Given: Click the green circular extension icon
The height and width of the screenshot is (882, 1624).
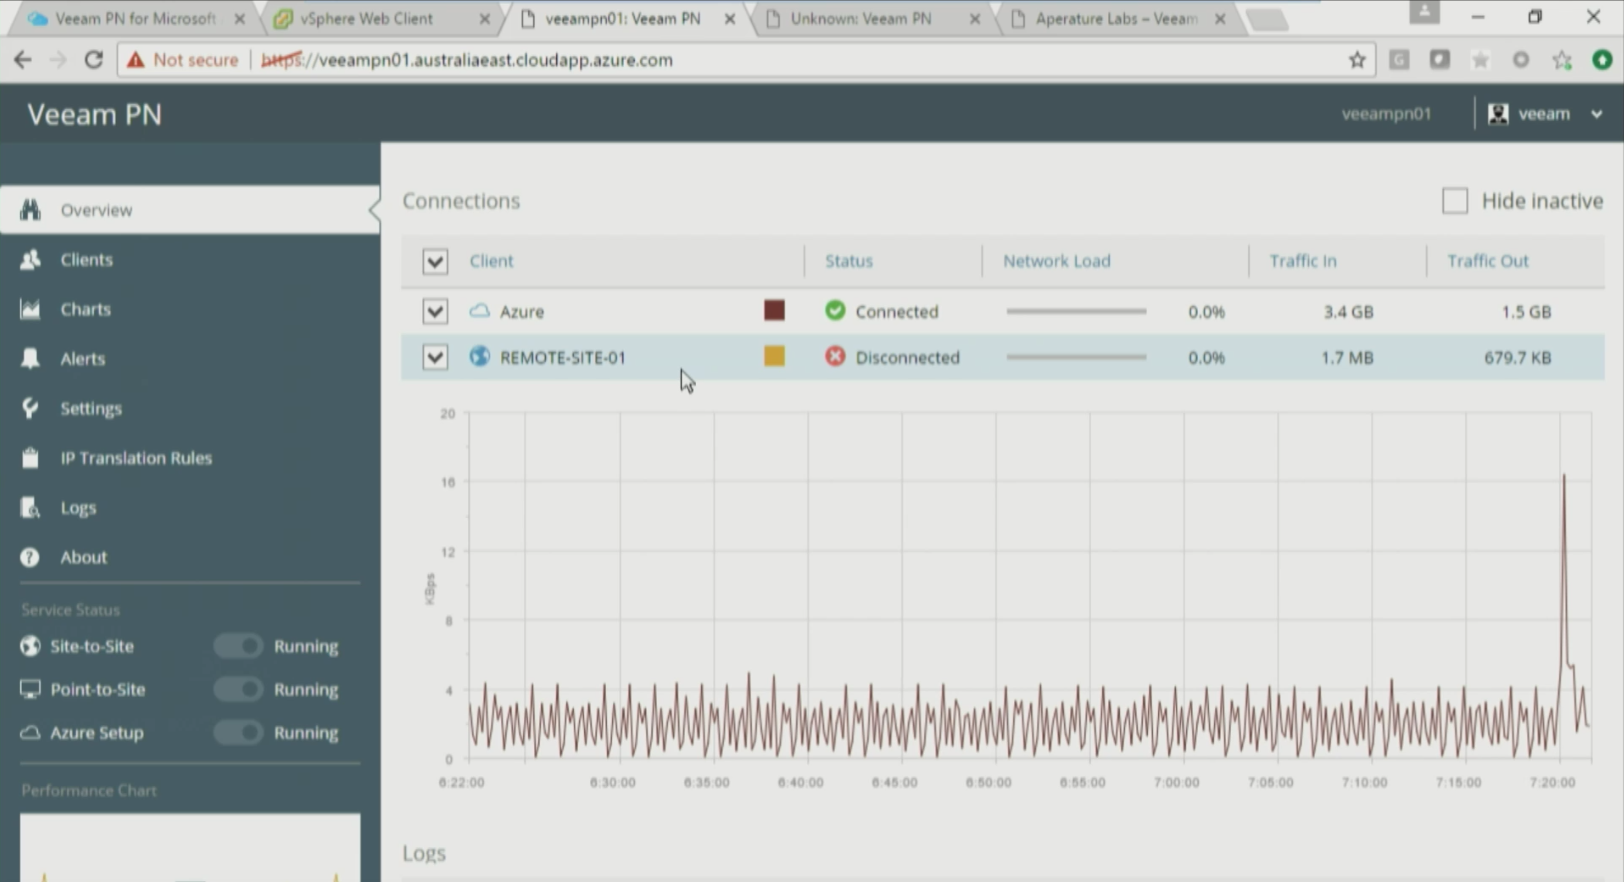Looking at the screenshot, I should click(x=1602, y=60).
